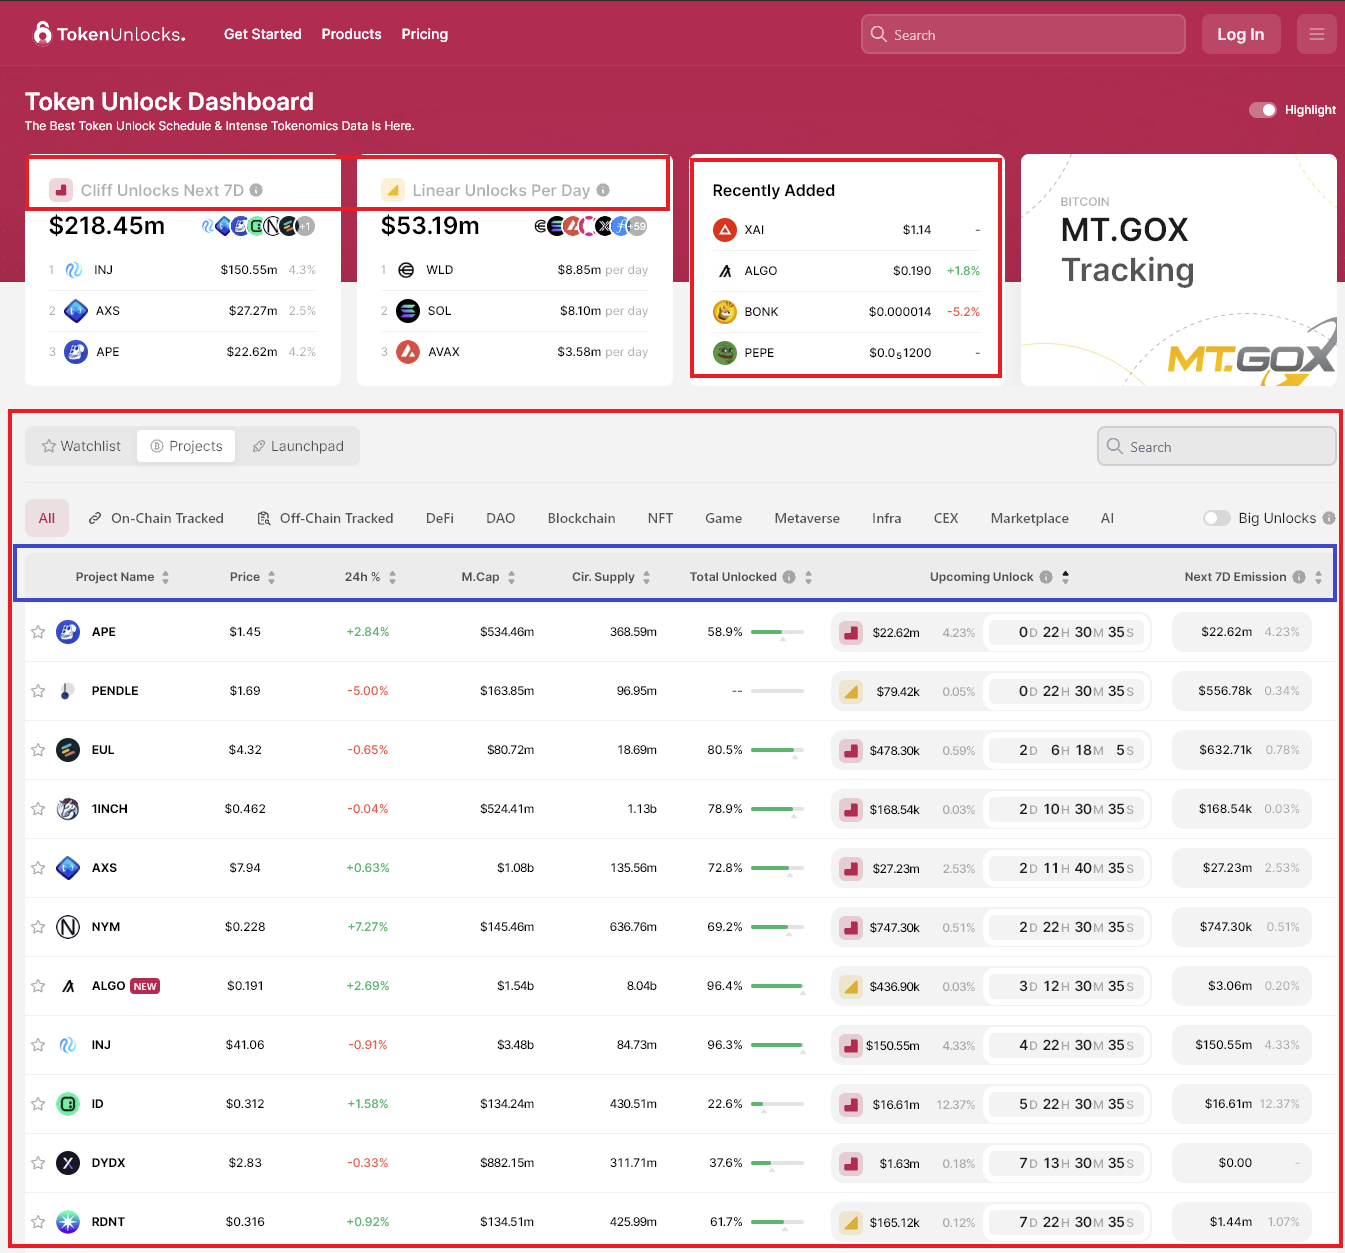This screenshot has width=1345, height=1253.
Task: Click the projects table Search field
Action: tap(1216, 446)
